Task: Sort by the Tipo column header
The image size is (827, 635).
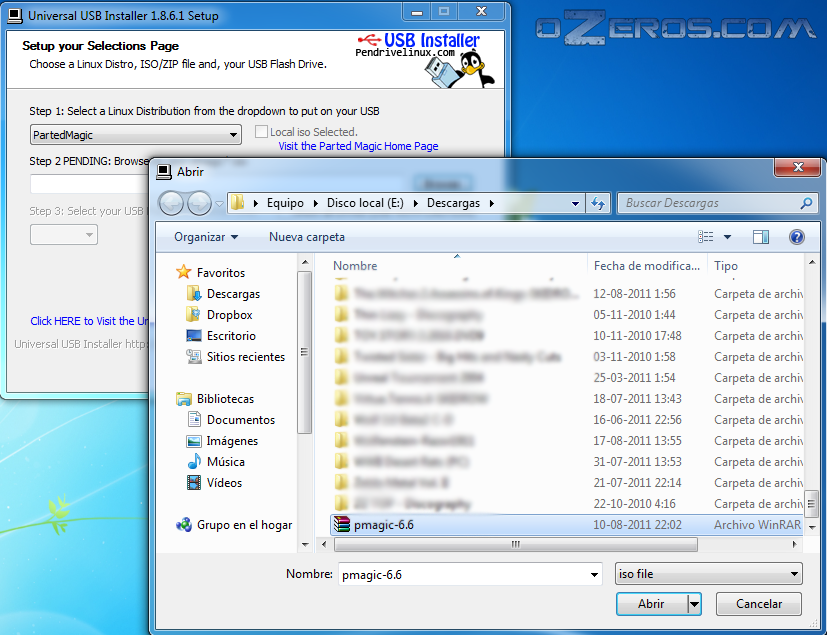Action: click(x=726, y=266)
